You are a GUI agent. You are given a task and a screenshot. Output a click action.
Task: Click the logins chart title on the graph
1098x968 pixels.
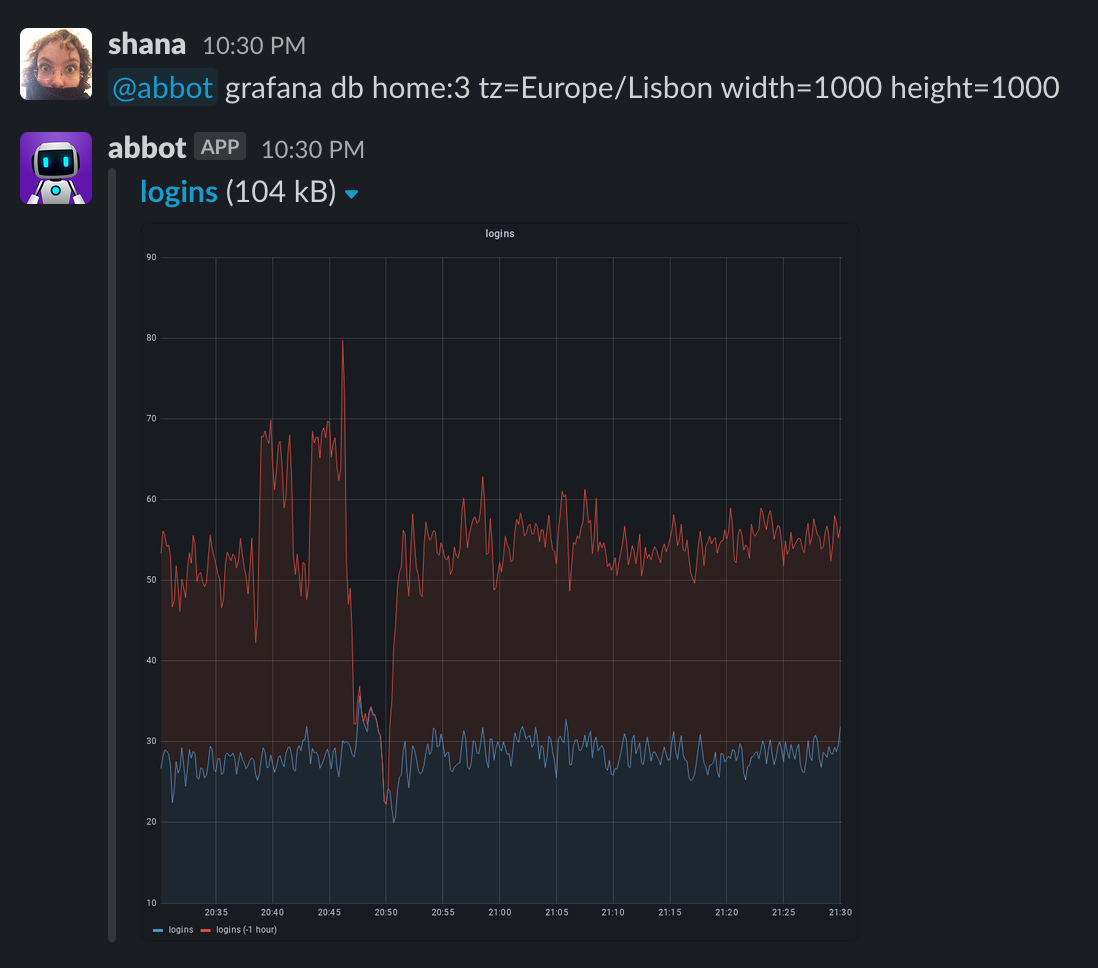500,233
